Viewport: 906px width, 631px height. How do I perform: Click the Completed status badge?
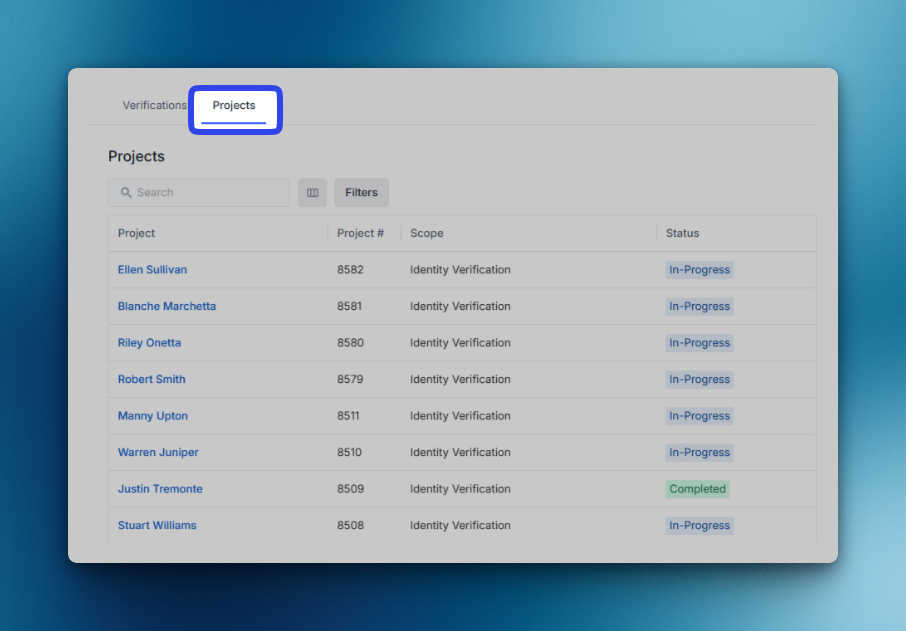click(x=697, y=489)
